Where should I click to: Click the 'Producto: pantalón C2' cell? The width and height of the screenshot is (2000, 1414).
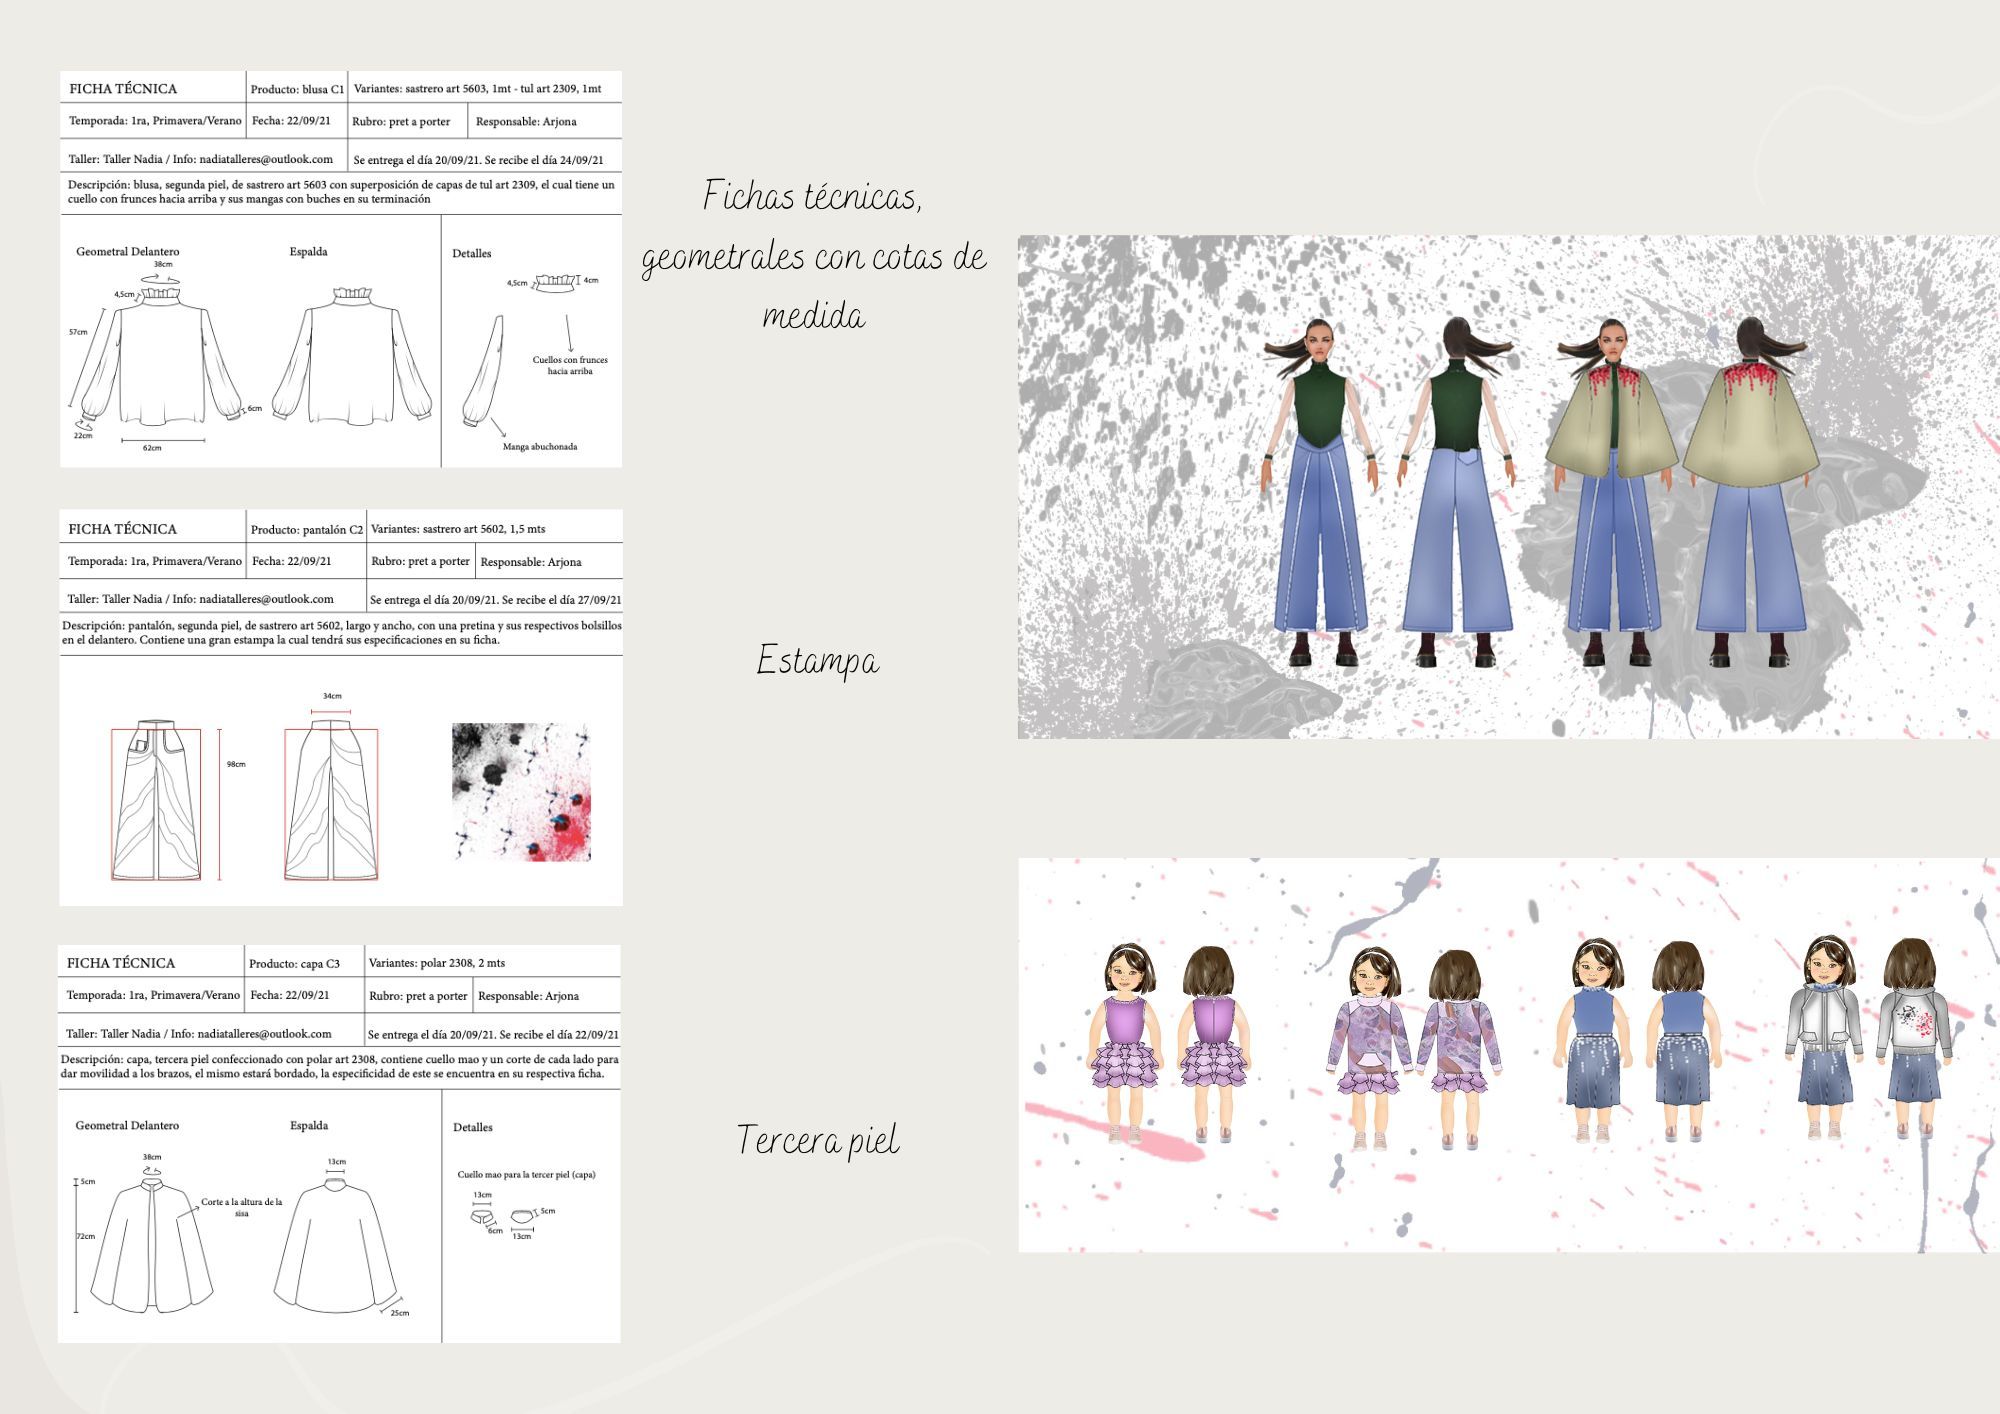[306, 529]
